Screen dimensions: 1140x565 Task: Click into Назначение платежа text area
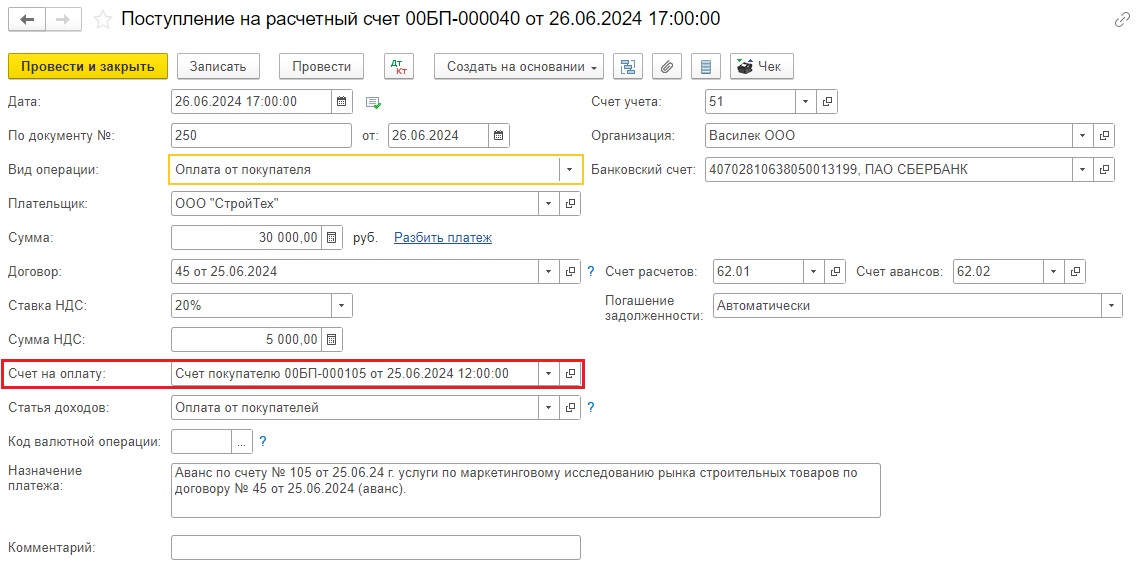(526, 490)
